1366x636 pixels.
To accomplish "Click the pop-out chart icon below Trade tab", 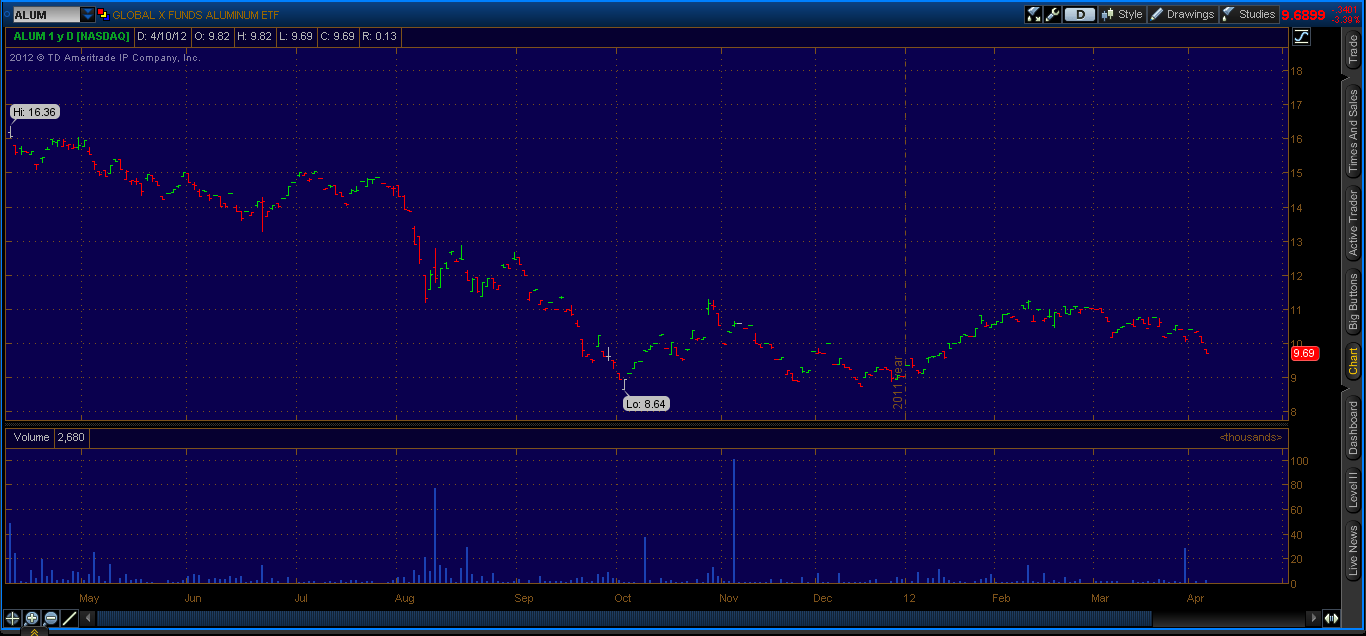I will 1302,37.
